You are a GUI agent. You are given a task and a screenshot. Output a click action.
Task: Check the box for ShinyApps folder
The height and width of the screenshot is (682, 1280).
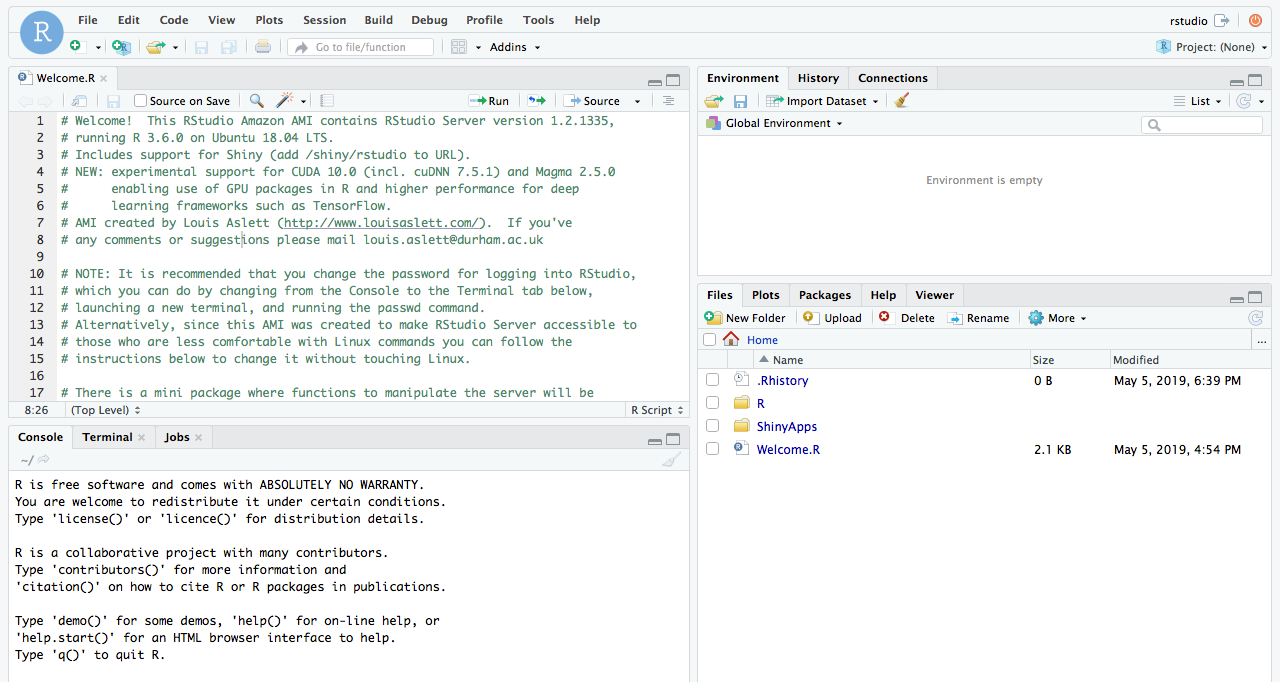click(712, 426)
